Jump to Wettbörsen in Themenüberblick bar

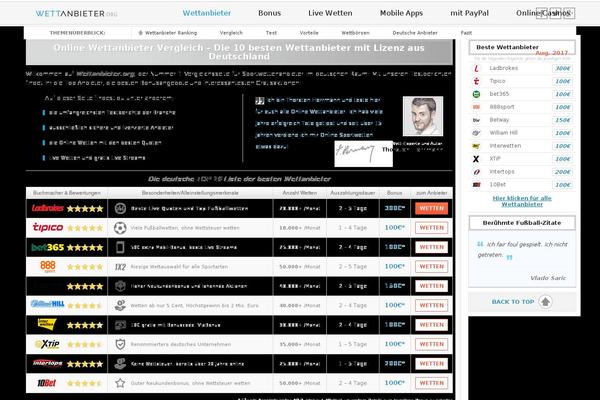[355, 33]
